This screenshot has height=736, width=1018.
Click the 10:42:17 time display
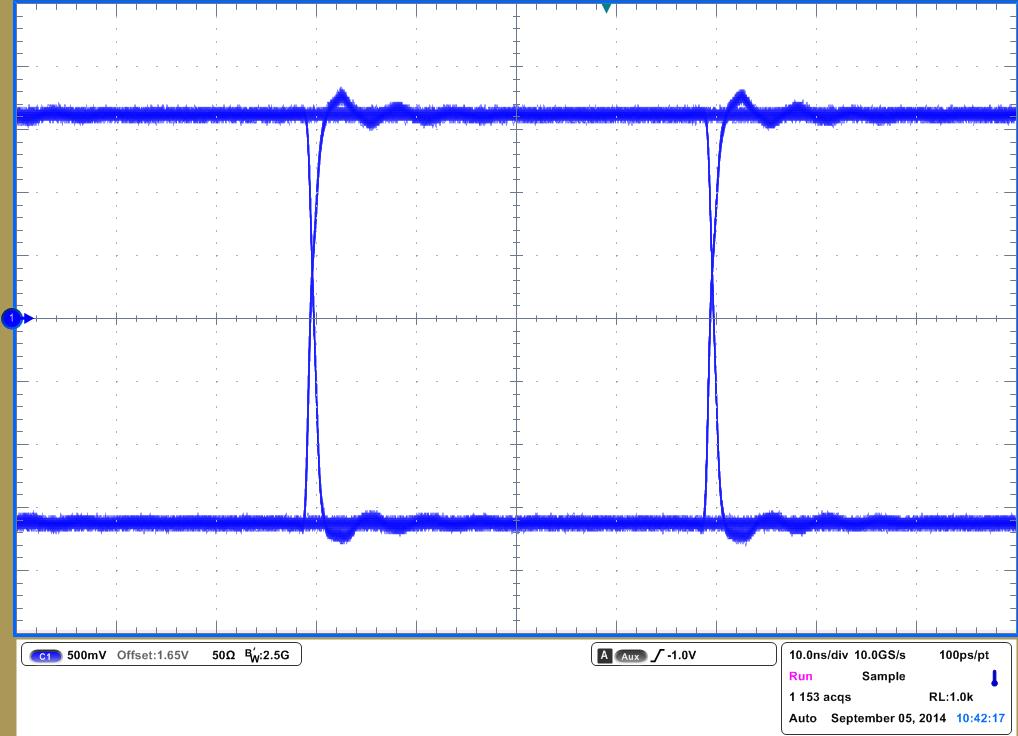[x=980, y=717]
